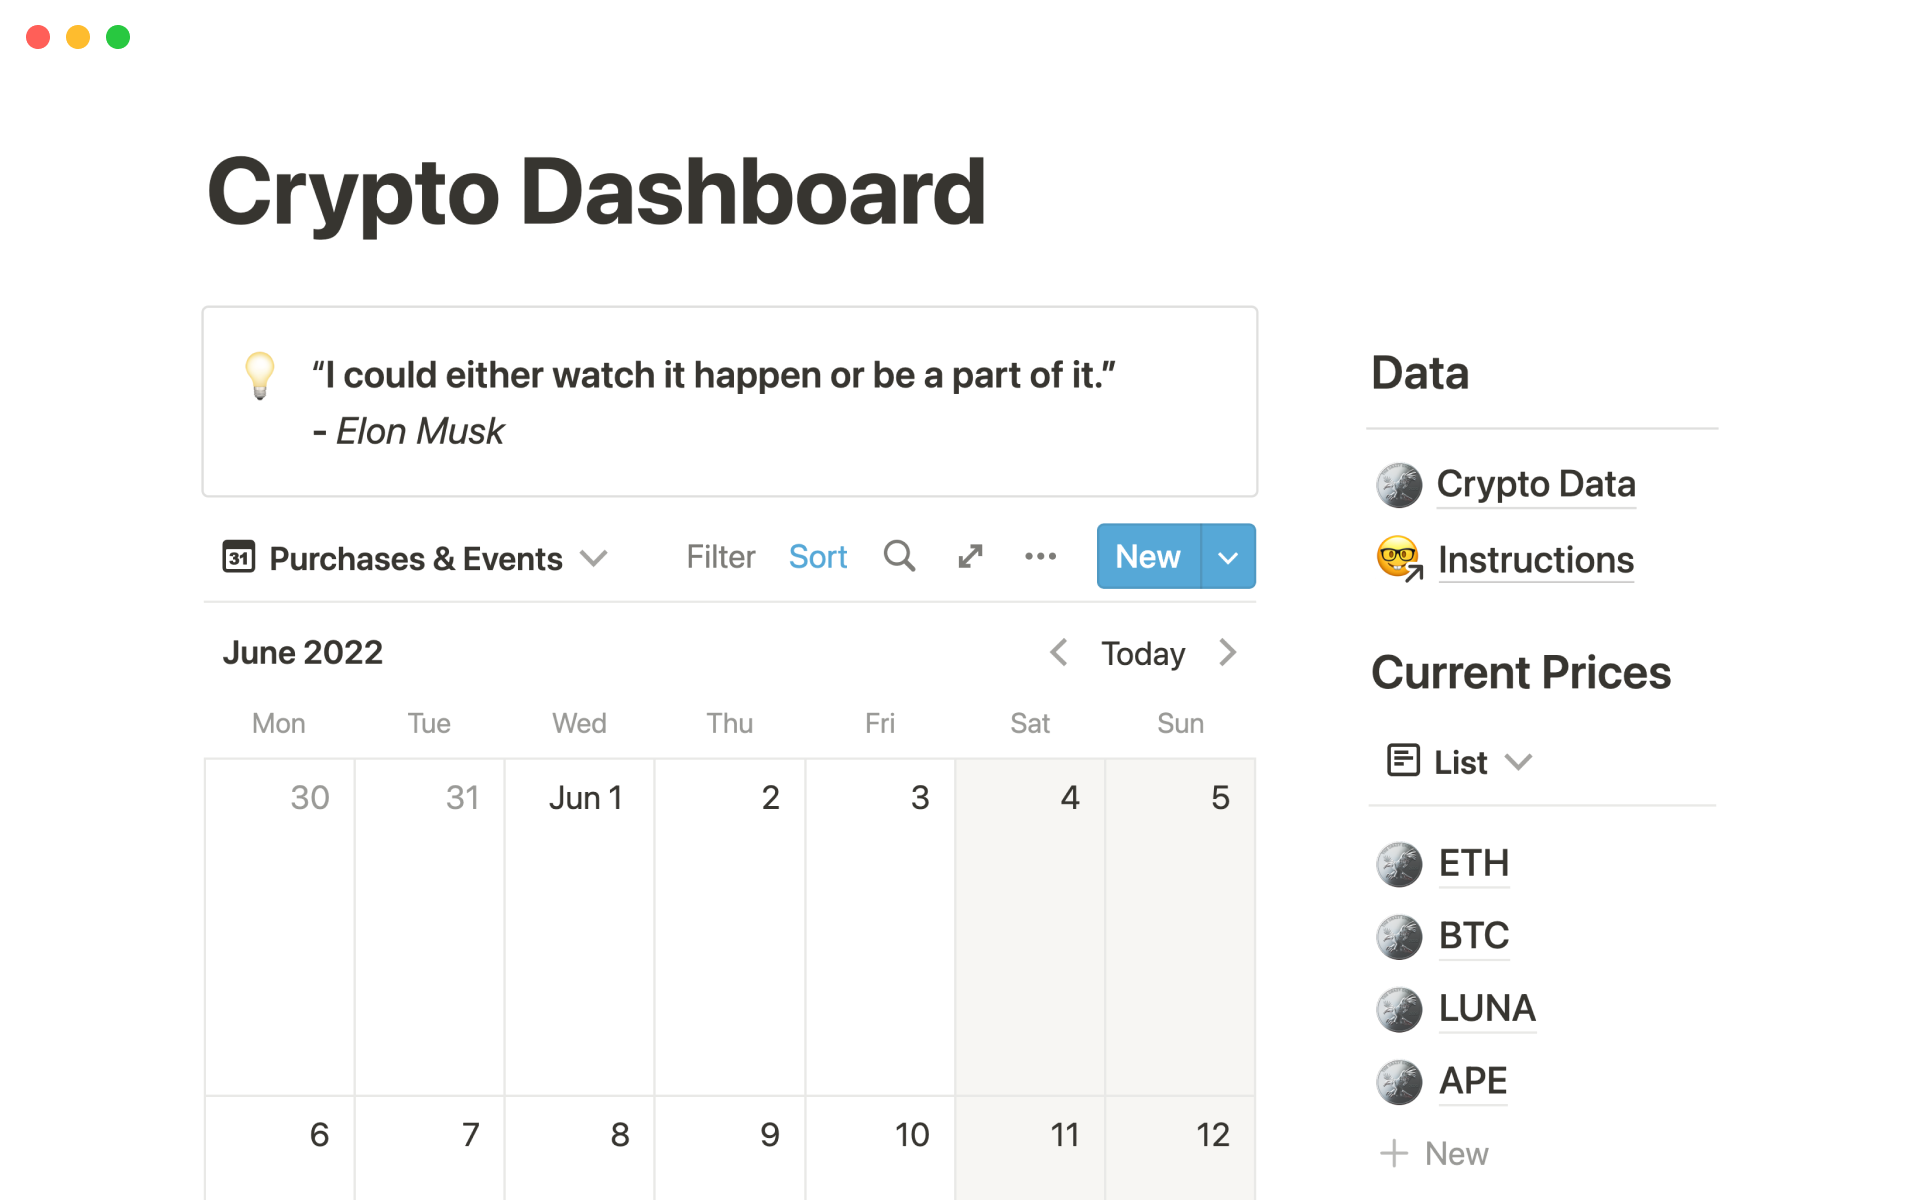The height and width of the screenshot is (1200, 1920).
Task: Open the Sort menu
Action: (817, 557)
